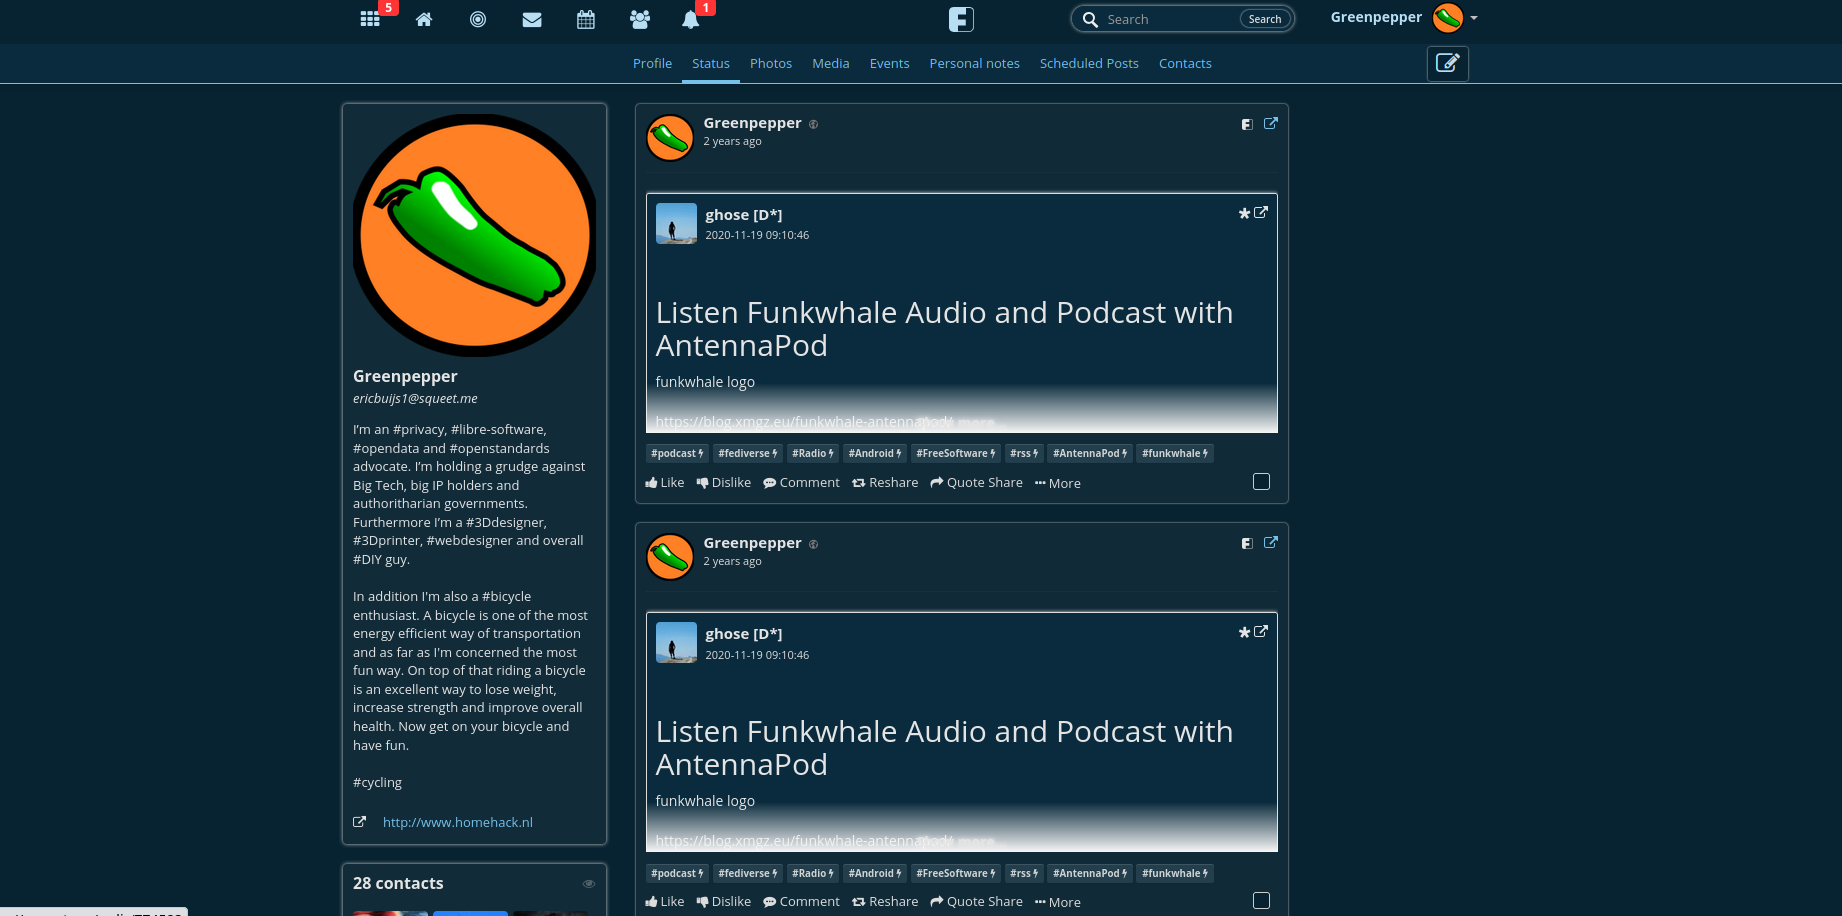1842x916 pixels.
Task: Click Greenpepper avatar on second post
Action: pos(670,557)
